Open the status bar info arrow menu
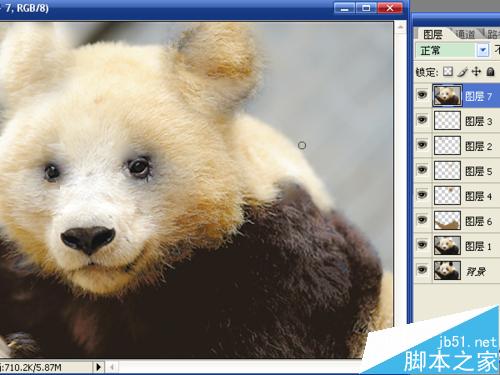 tap(98, 367)
